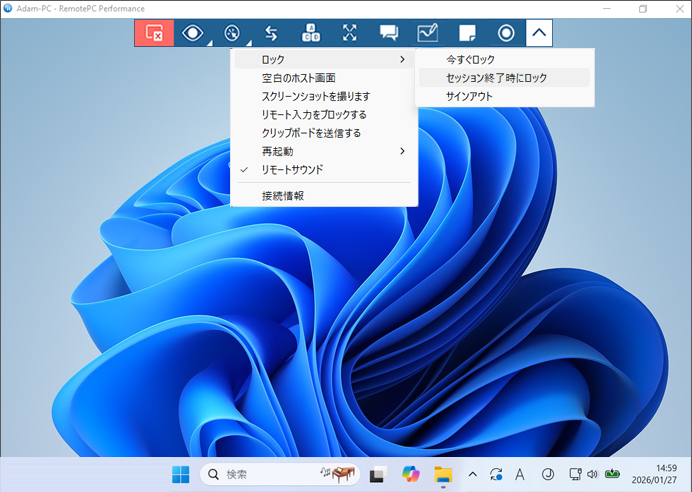
Task: Select サインアウト in the submenu
Action: pyautogui.click(x=504, y=96)
